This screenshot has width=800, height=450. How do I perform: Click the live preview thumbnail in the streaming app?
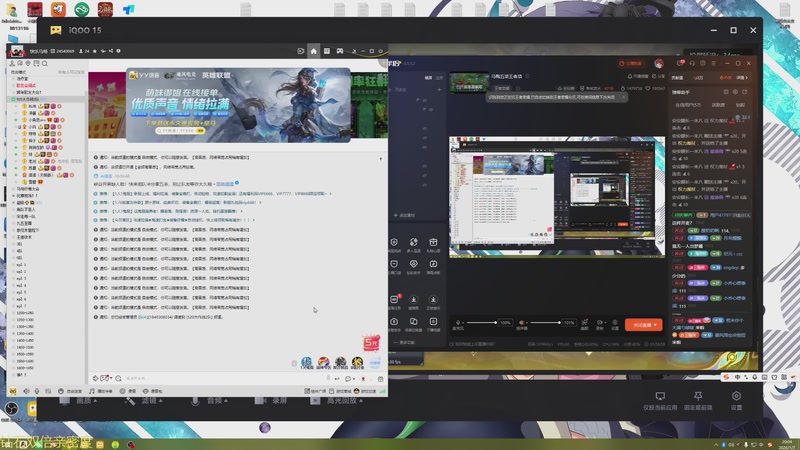(468, 82)
